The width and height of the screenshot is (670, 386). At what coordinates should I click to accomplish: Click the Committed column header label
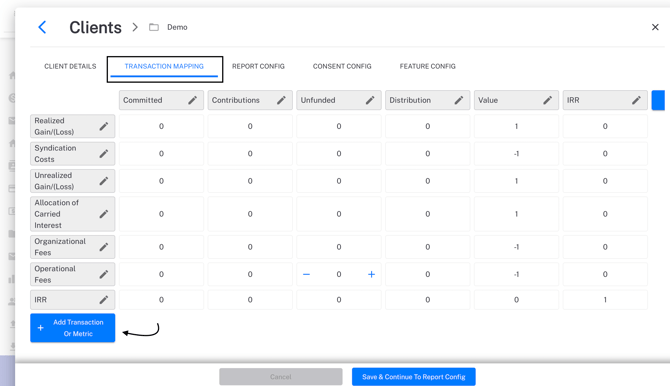pos(143,100)
